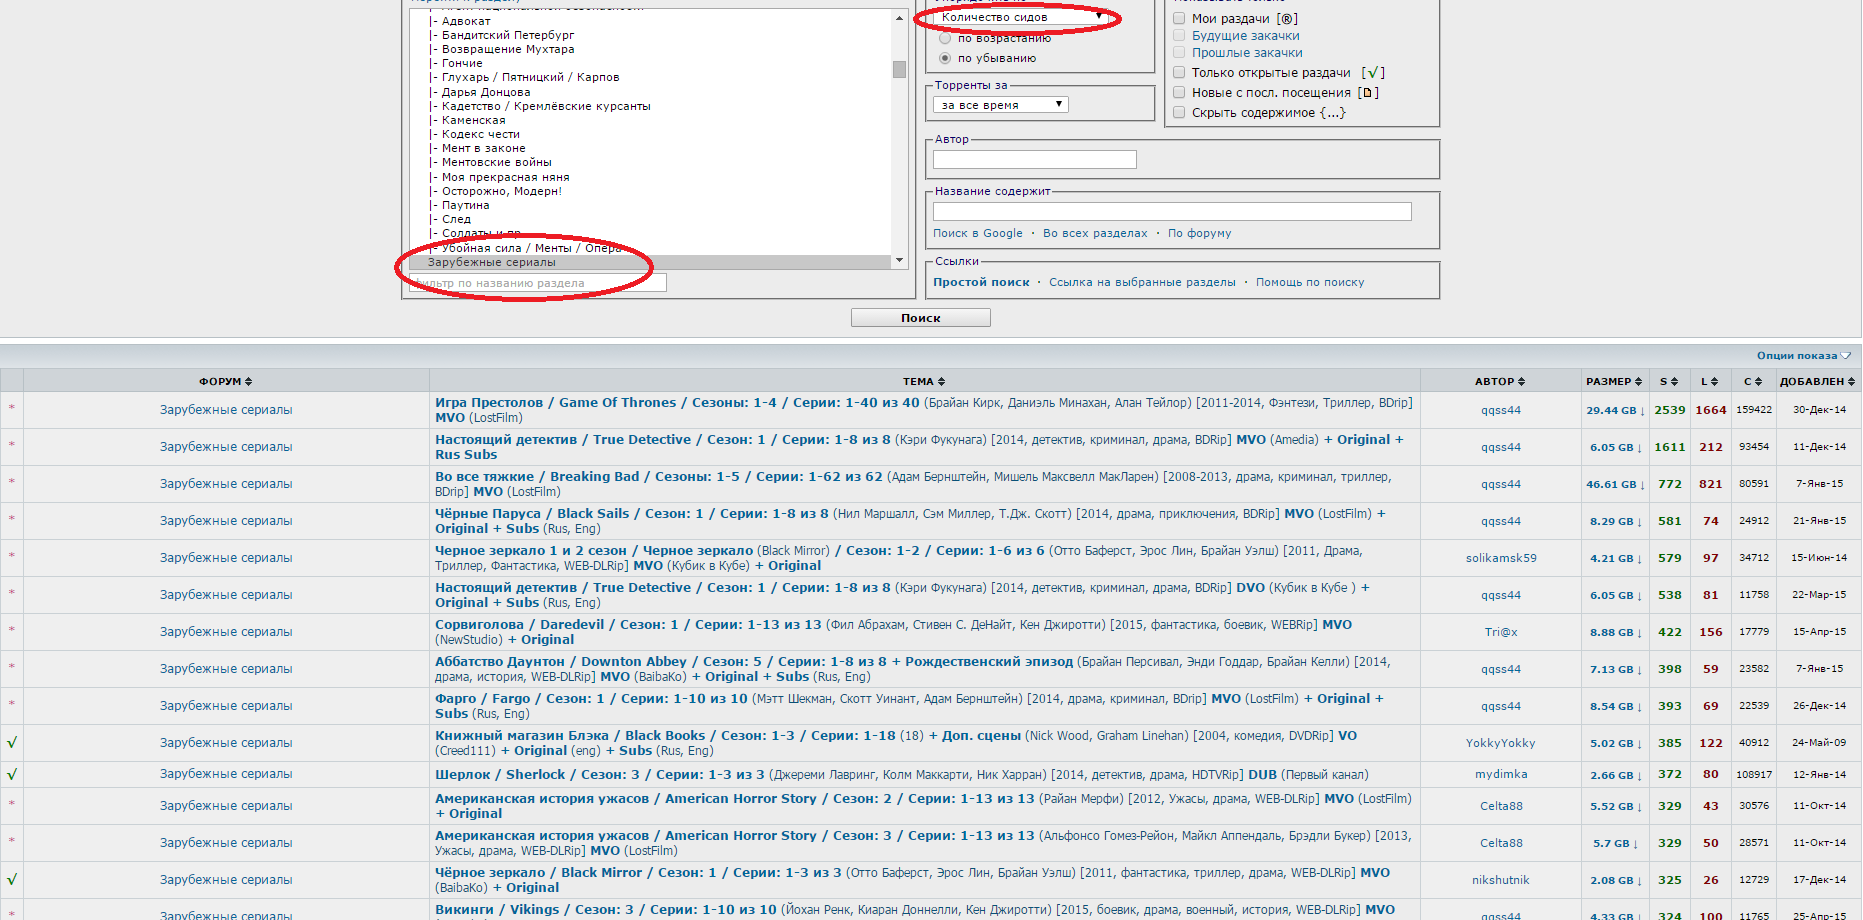1863x920 pixels.
Task: Click checkmark status icon in Книжный магазин Блэка row
Action: point(12,743)
